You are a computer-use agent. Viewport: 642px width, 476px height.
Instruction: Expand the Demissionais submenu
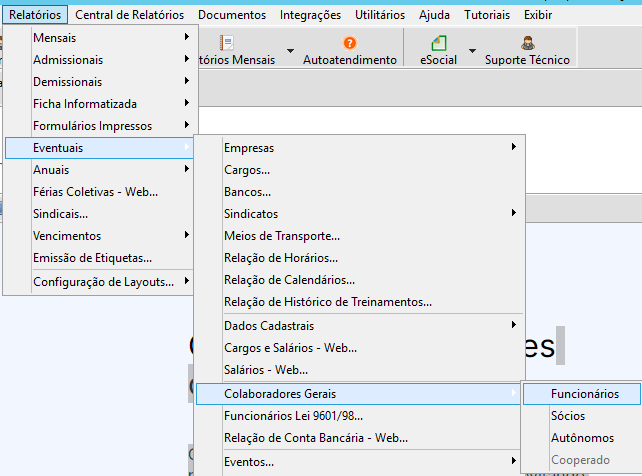[x=99, y=82]
